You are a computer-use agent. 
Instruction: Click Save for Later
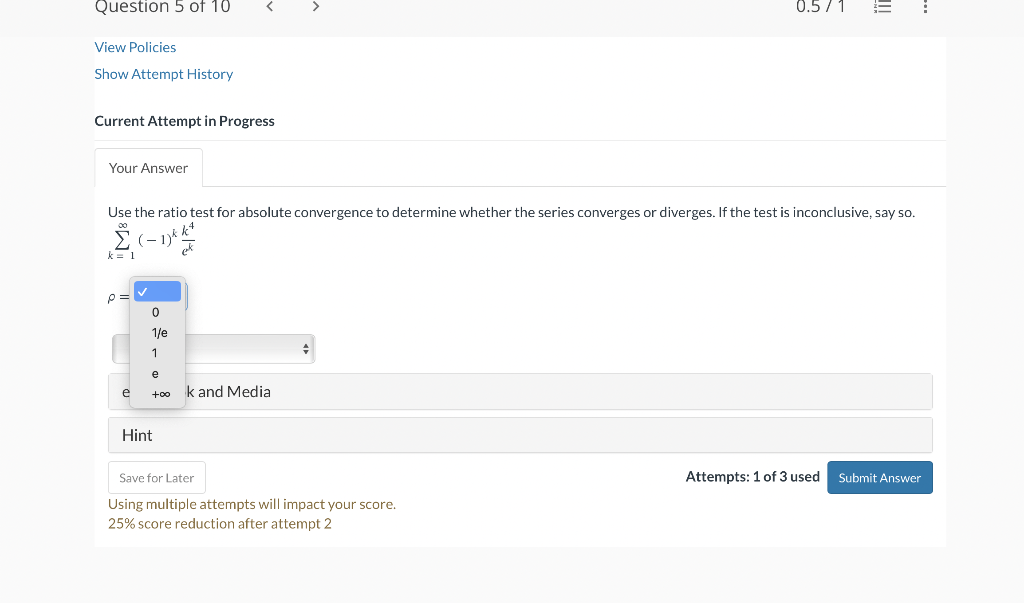click(x=156, y=477)
